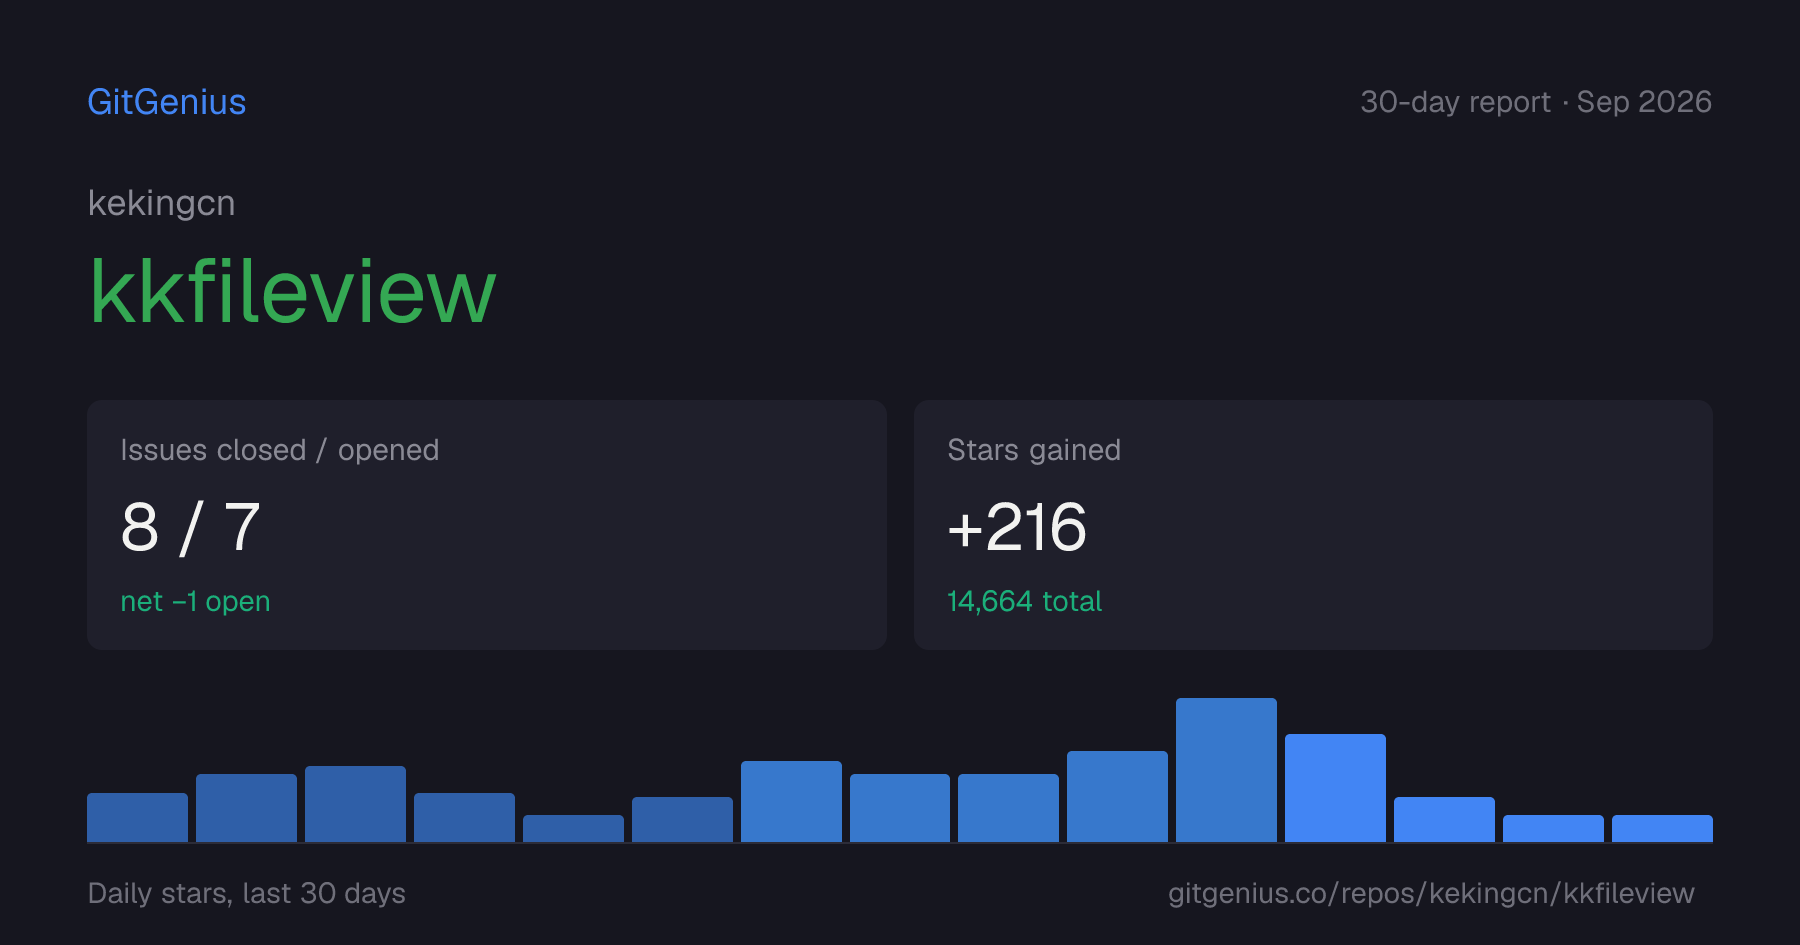The image size is (1800, 945).
Task: Open the Stars gained card
Action: tap(1313, 525)
